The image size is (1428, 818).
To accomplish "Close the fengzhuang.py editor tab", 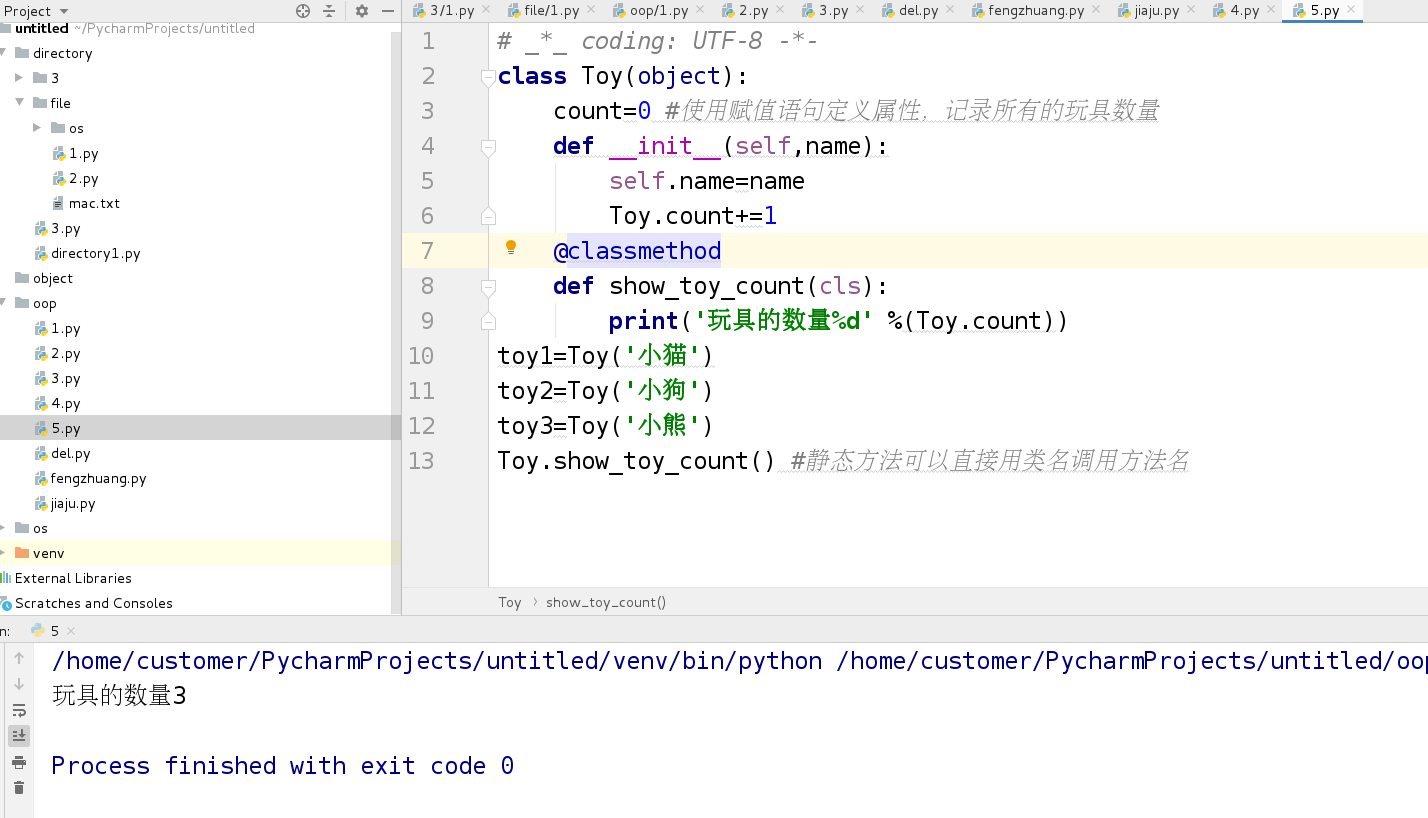I will coord(1095,10).
